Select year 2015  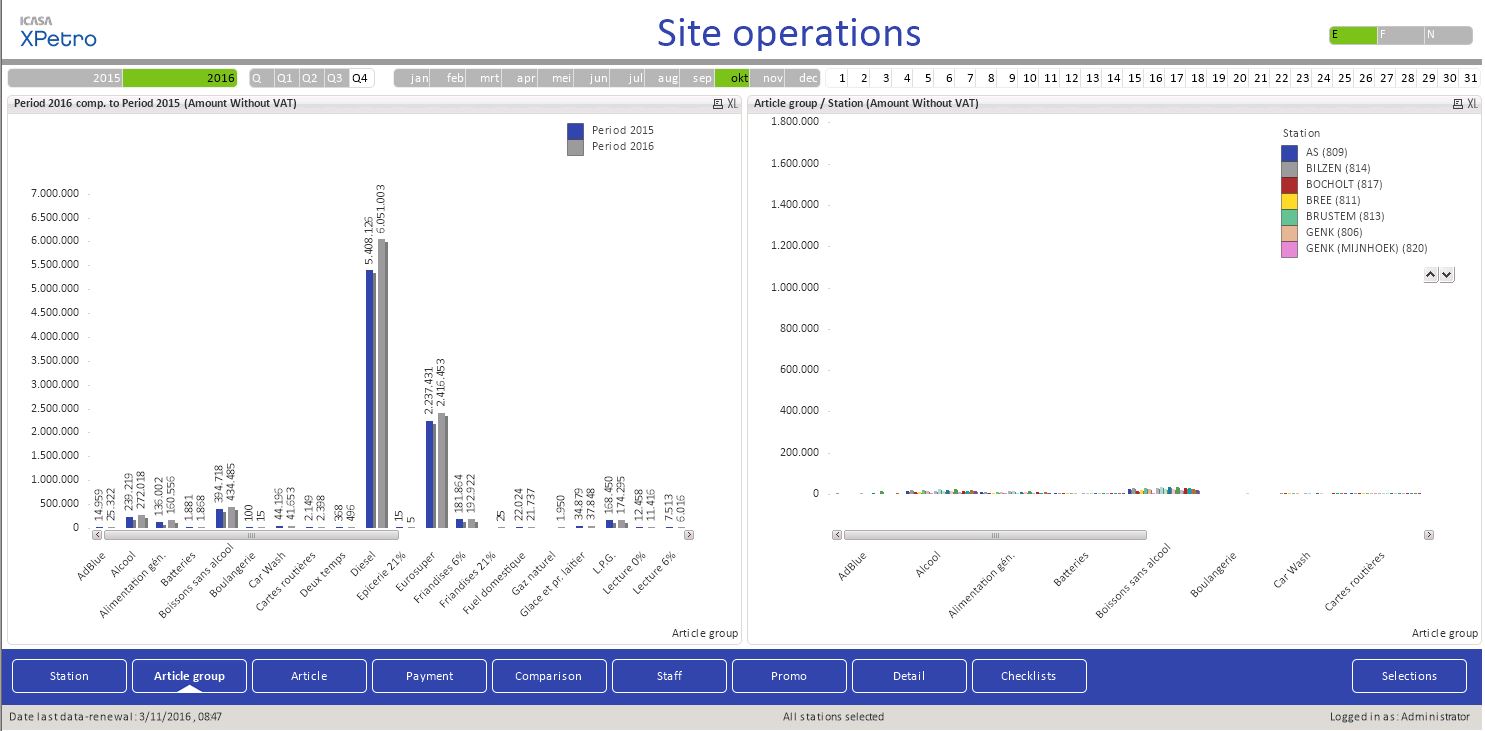pyautogui.click(x=65, y=78)
